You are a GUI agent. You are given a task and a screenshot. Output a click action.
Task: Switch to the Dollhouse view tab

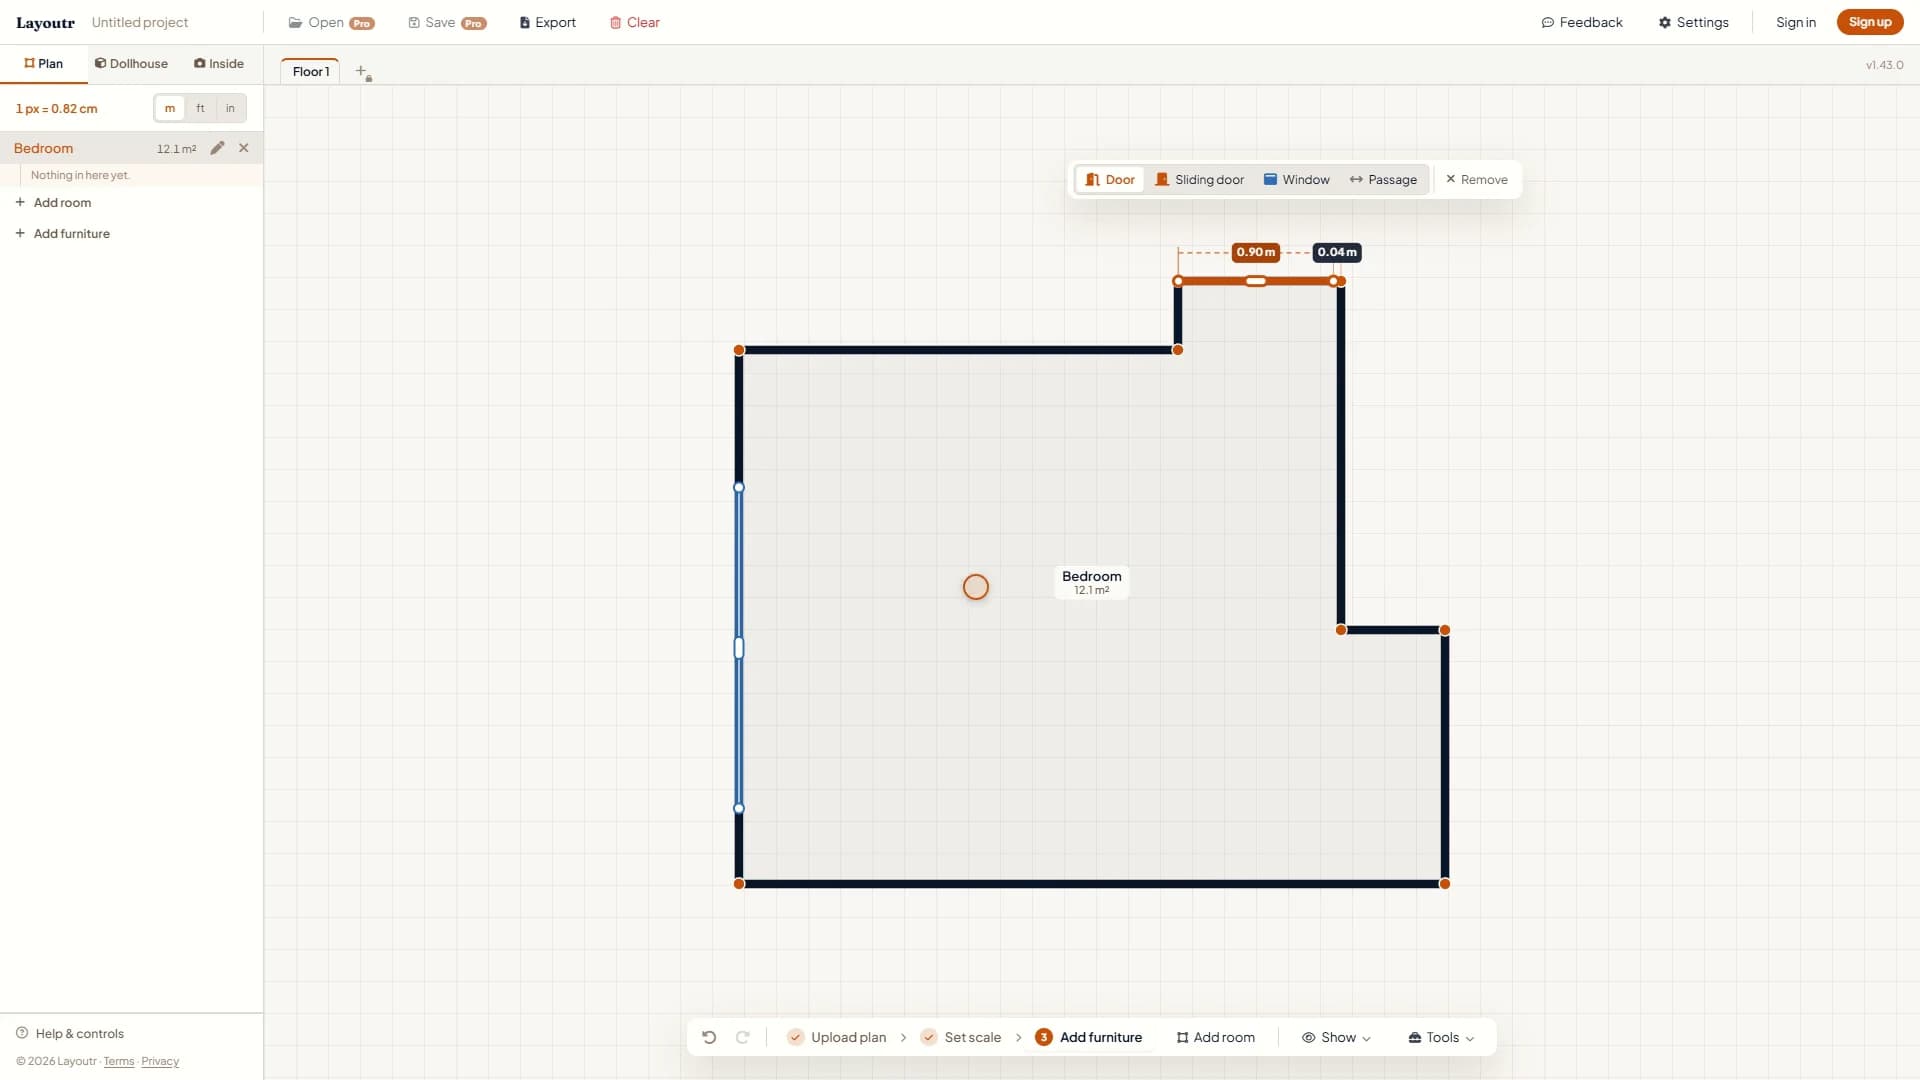pos(131,63)
